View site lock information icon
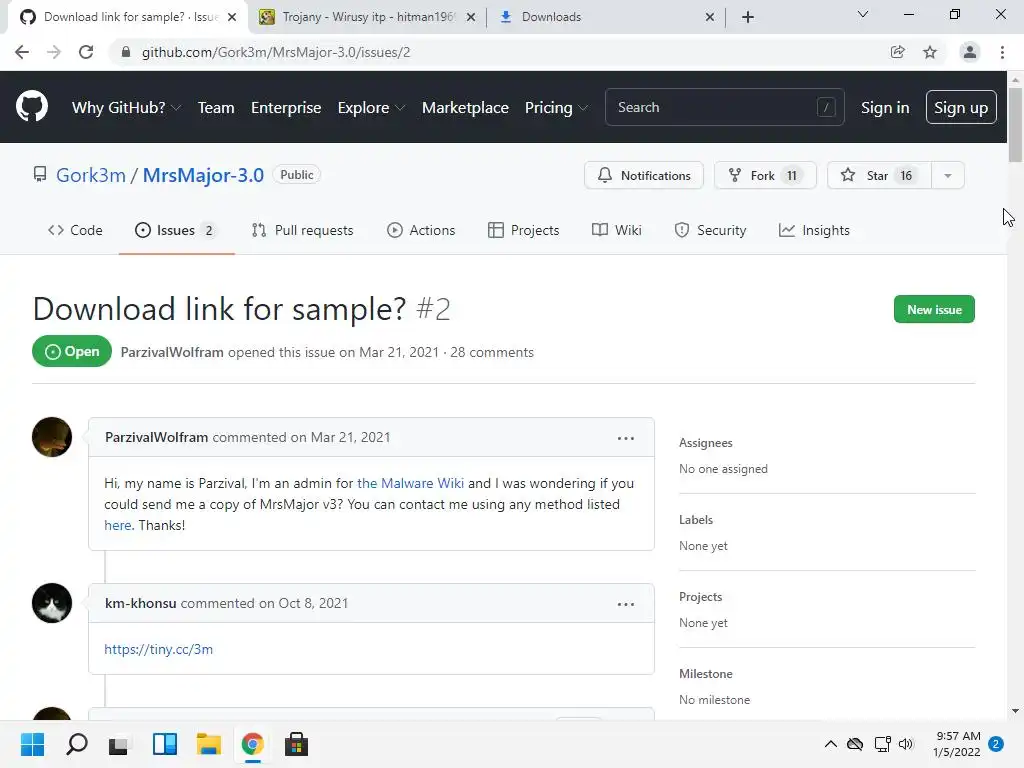Image resolution: width=1024 pixels, height=768 pixels. [x=126, y=52]
